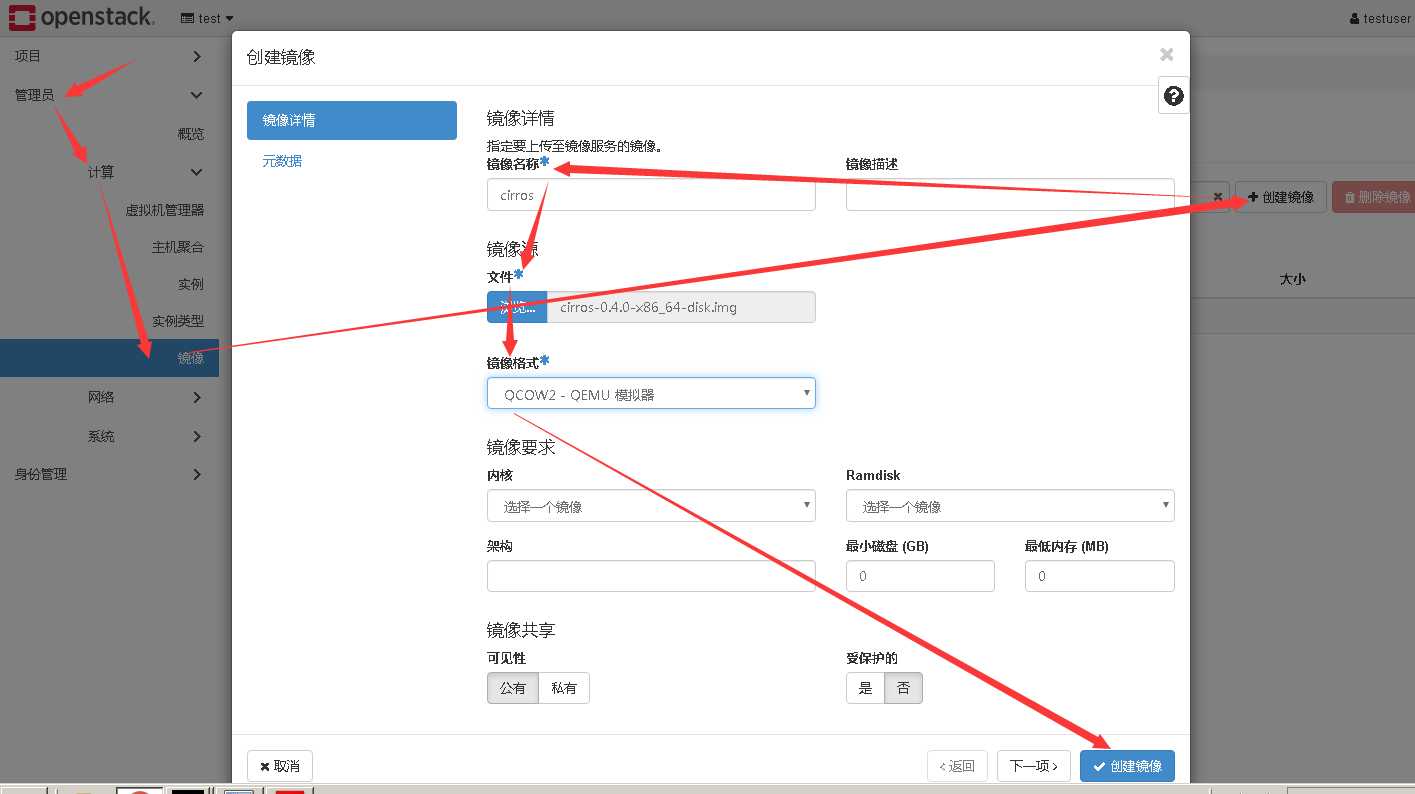Open 实例类型 in the sidebar
Image resolution: width=1415 pixels, height=794 pixels.
[178, 321]
